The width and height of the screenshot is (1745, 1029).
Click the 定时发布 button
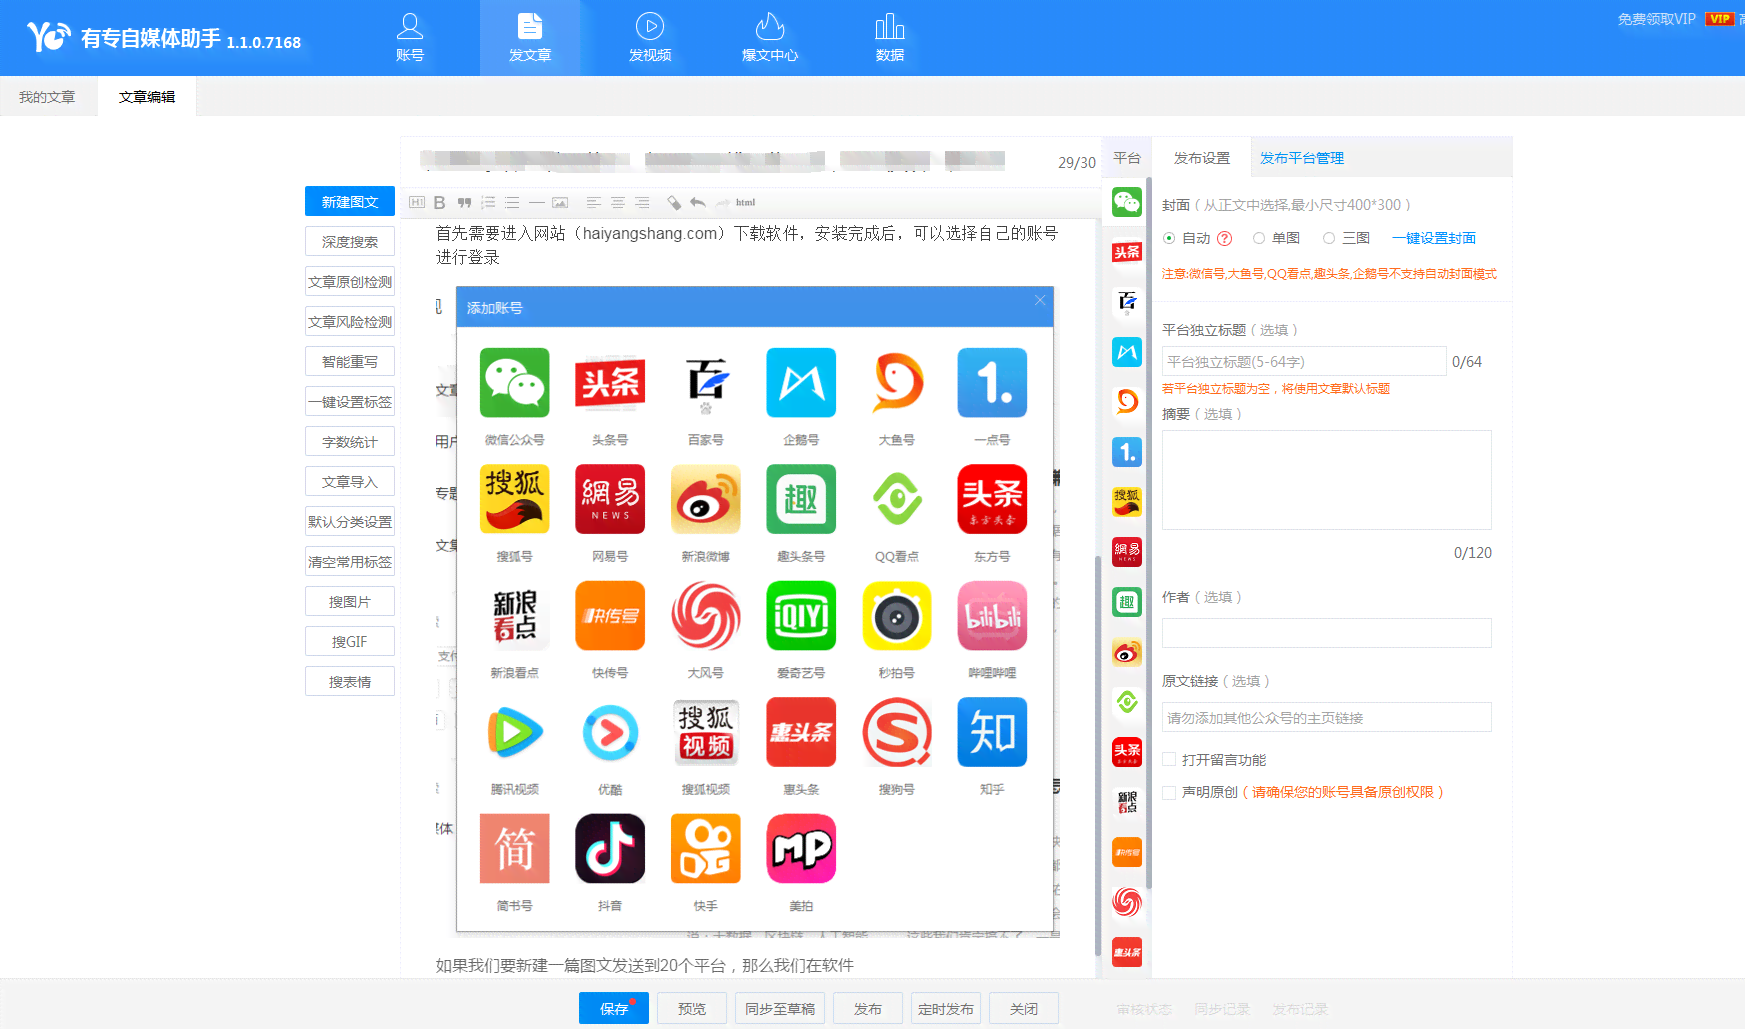pyautogui.click(x=946, y=1008)
